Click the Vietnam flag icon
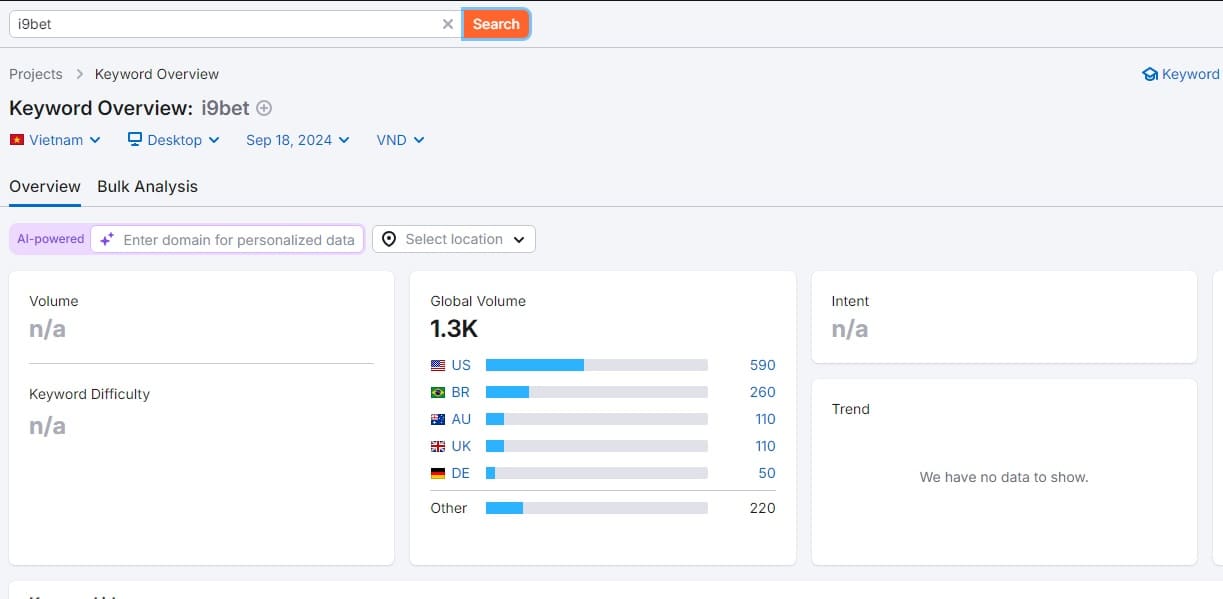 click(16, 140)
